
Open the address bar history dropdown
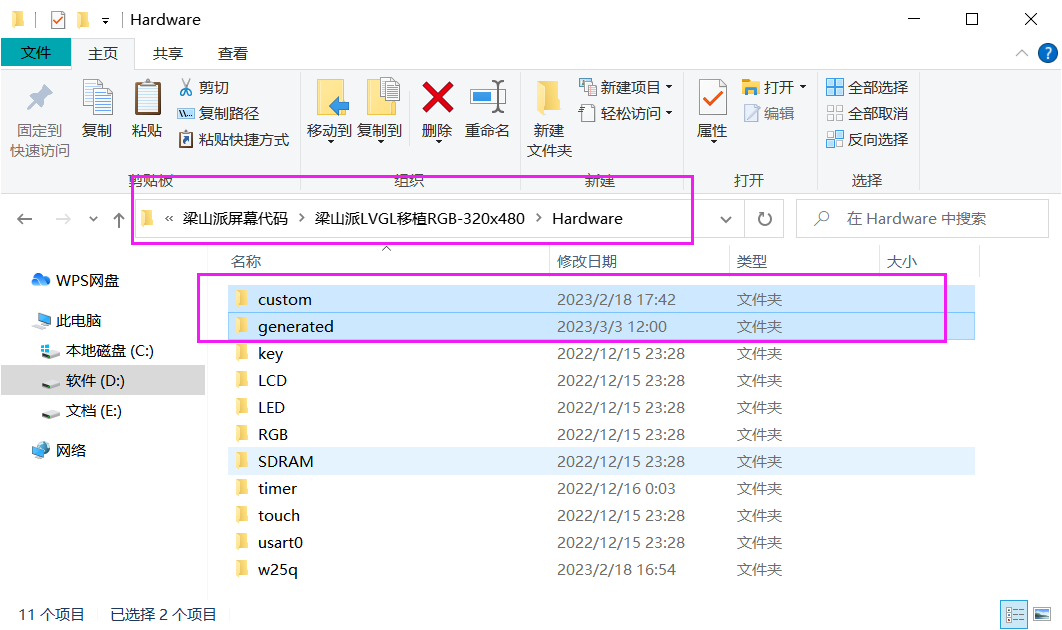pos(725,219)
